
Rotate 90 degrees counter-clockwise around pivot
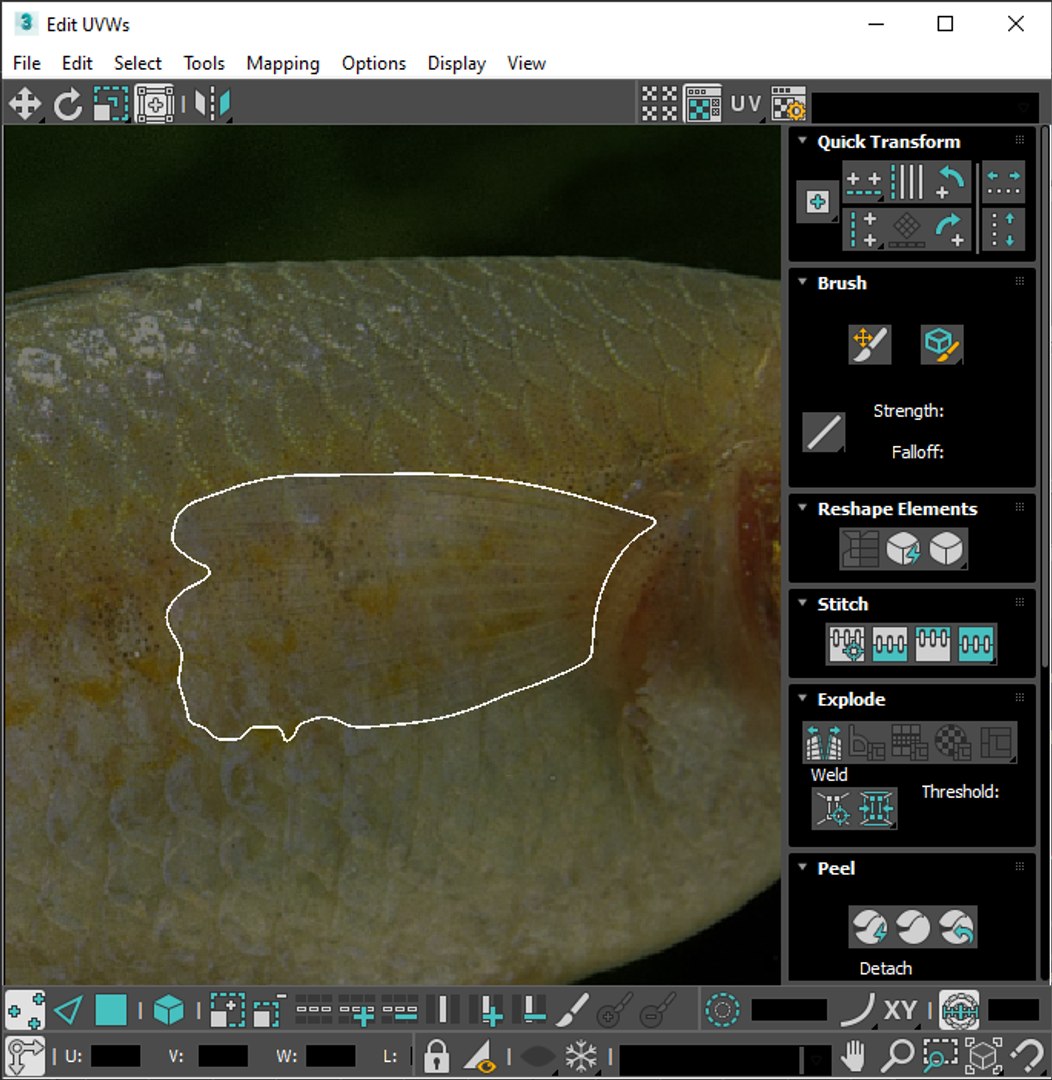pyautogui.click(x=950, y=183)
